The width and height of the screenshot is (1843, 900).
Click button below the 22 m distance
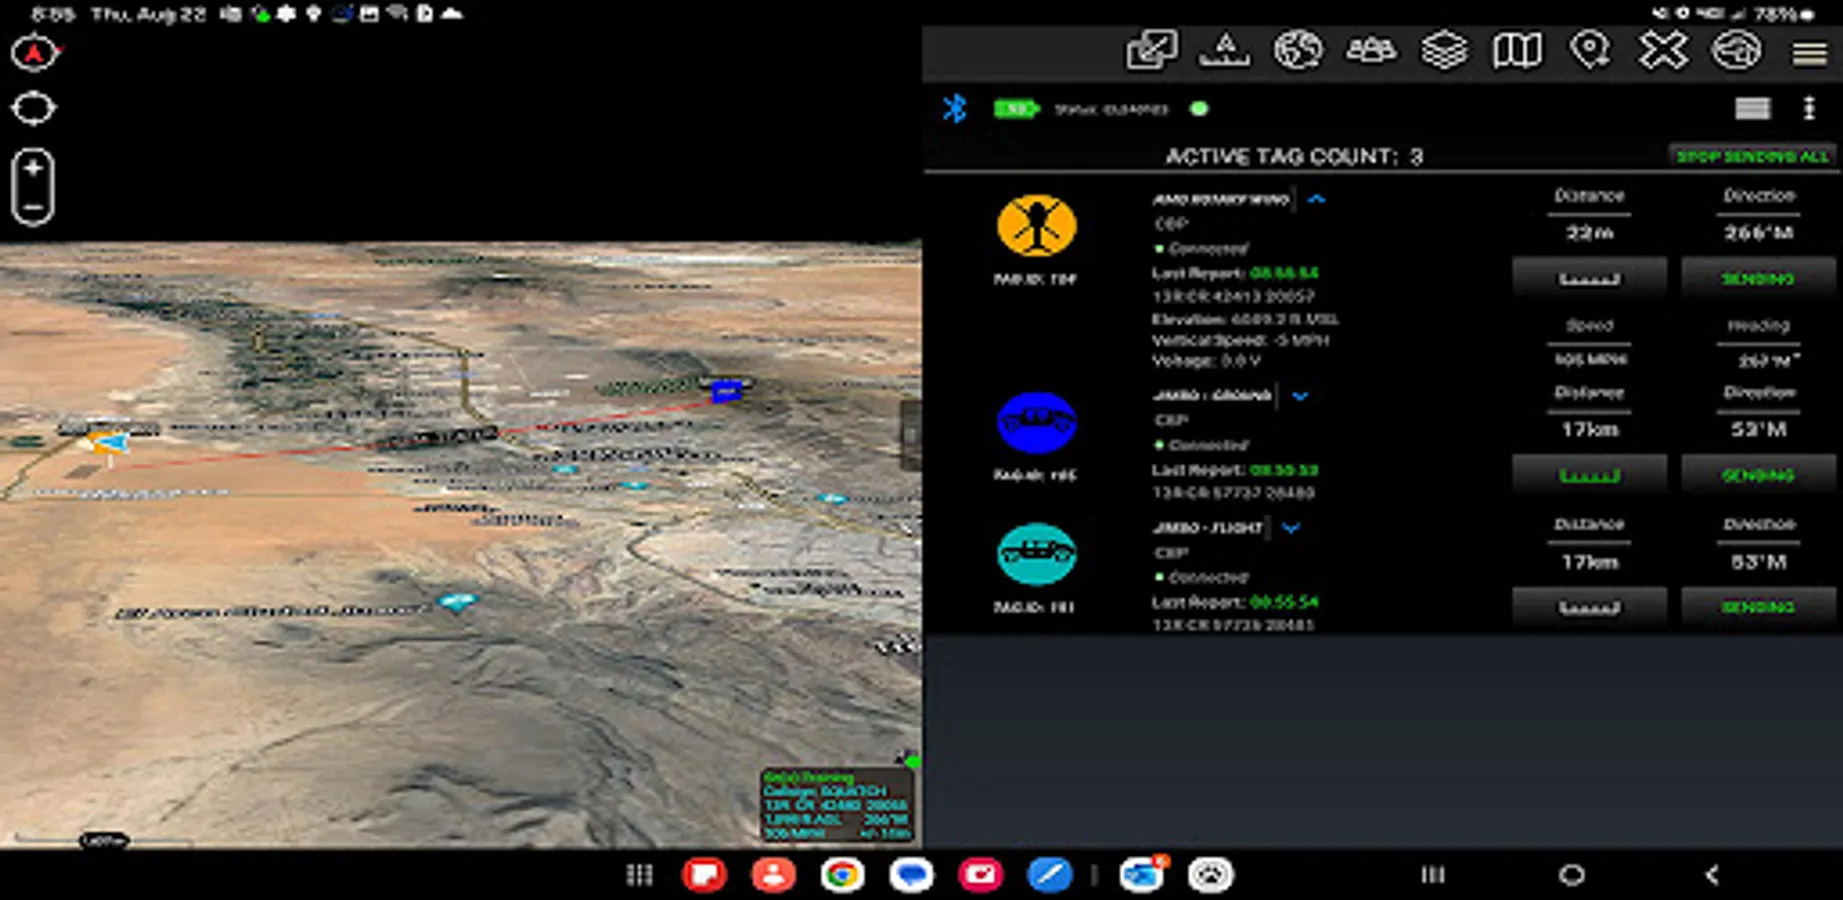point(1589,278)
